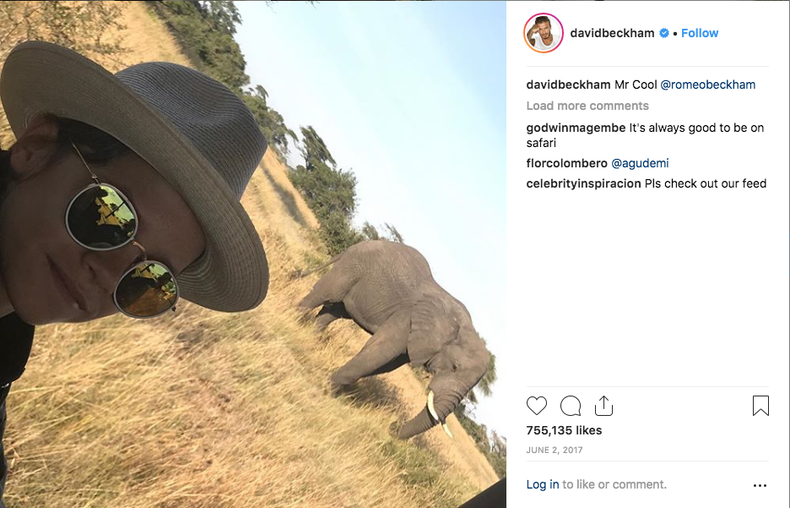Screen dimensions: 790x508
Task: Open celebrityinspiracion's profile
Action: click(x=583, y=184)
